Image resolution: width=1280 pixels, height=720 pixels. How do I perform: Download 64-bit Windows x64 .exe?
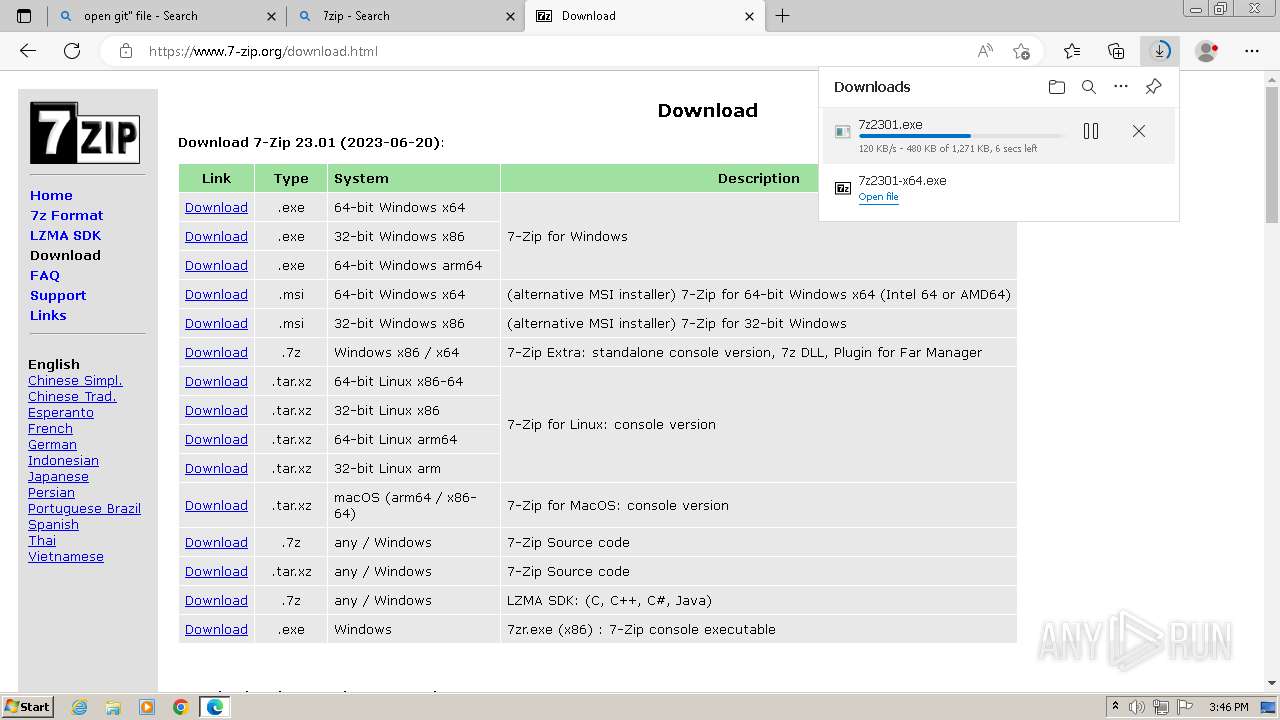point(216,207)
